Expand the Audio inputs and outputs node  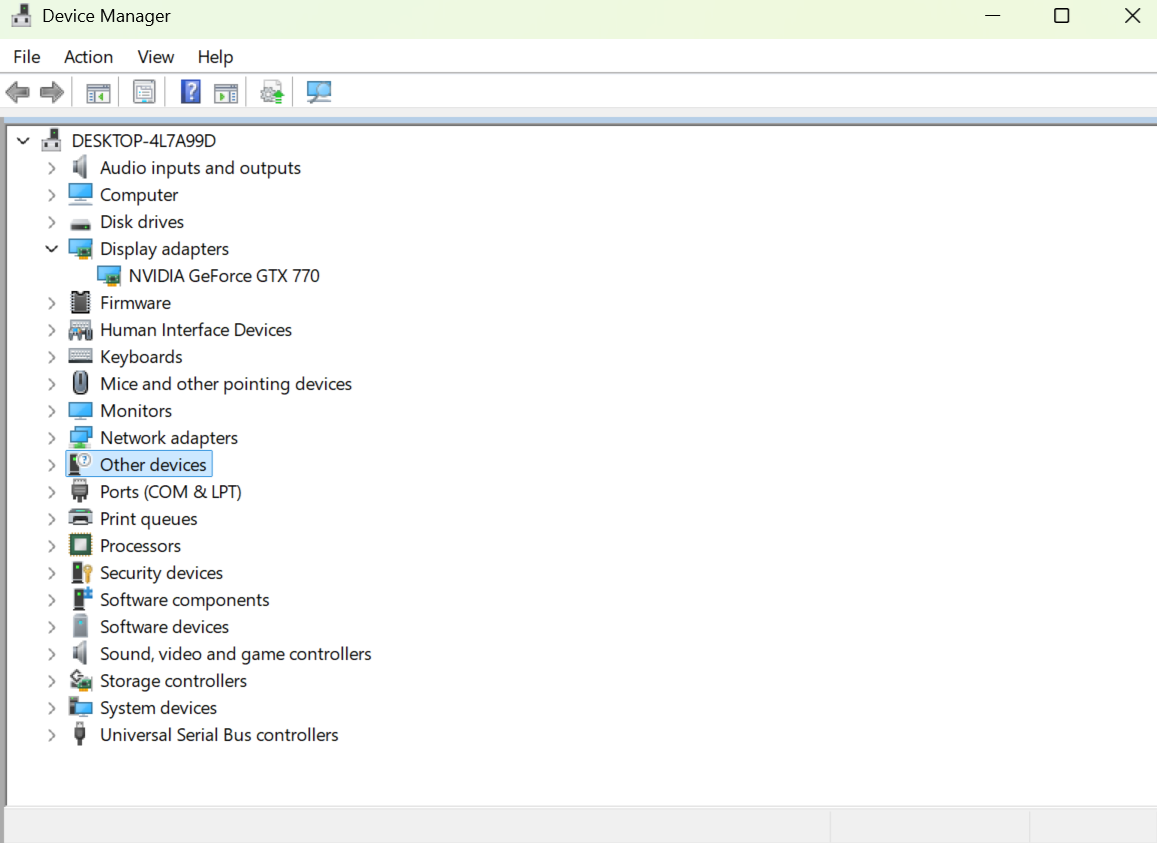point(52,168)
